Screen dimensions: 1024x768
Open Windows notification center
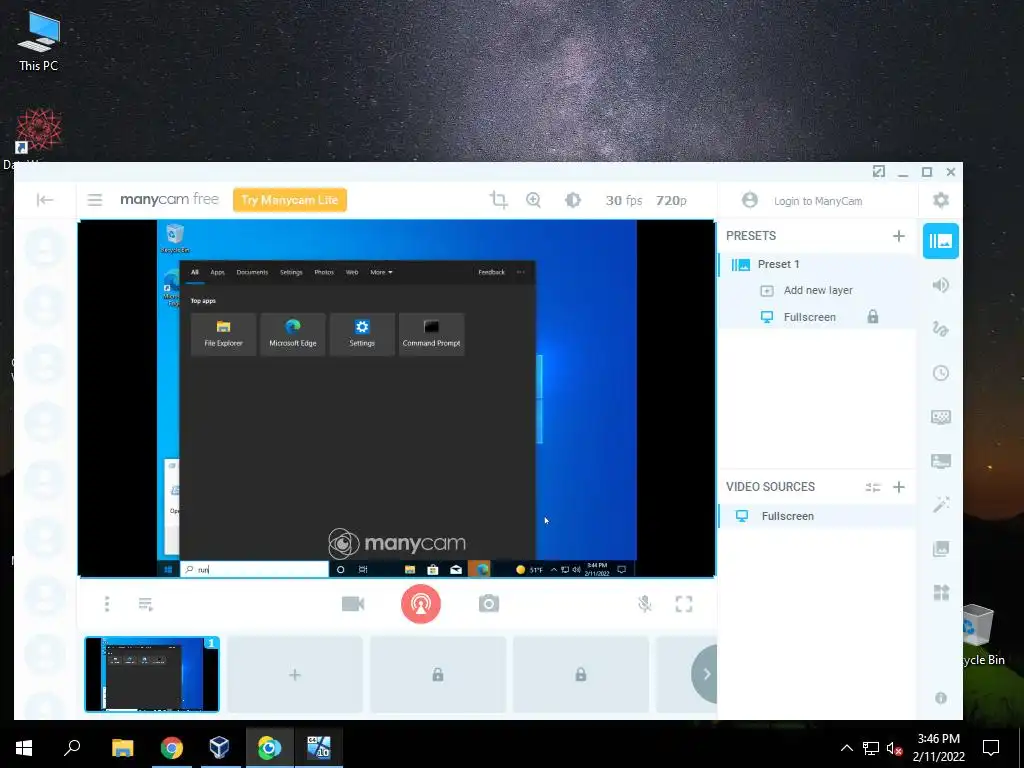(x=991, y=748)
